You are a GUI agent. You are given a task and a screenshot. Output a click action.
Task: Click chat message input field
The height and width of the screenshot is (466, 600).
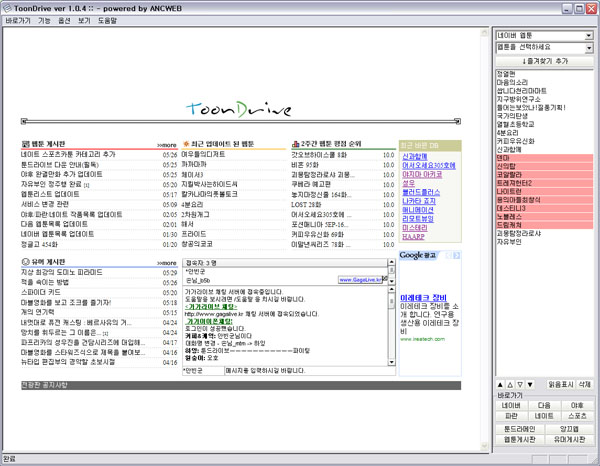coord(310,371)
